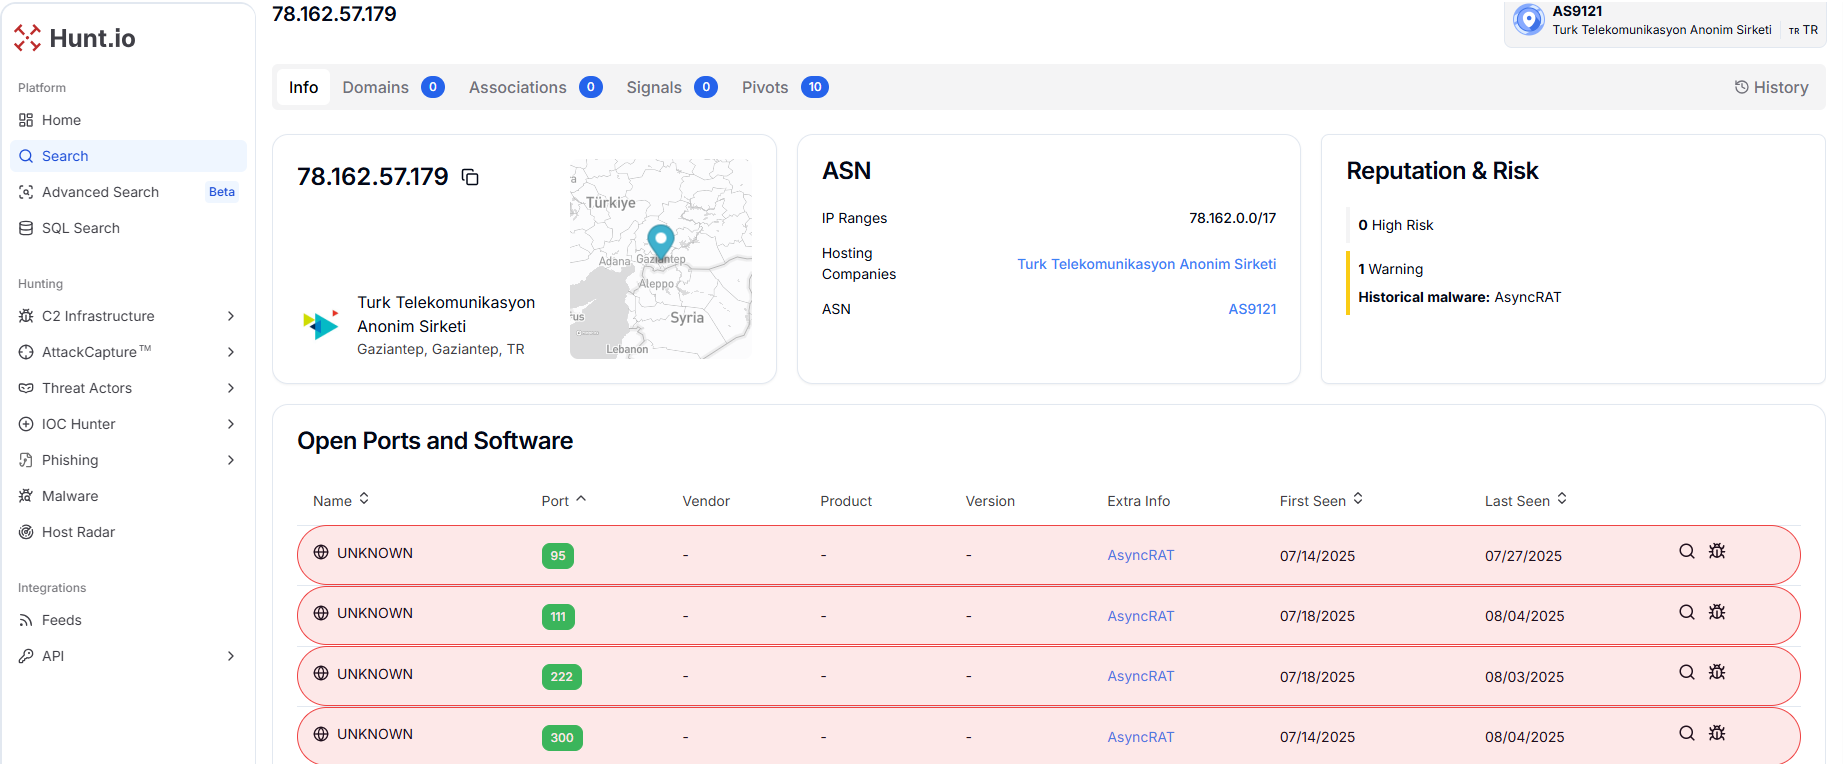This screenshot has height=764, width=1843.
Task: Click bug icon in port 222 row
Action: 1717,672
